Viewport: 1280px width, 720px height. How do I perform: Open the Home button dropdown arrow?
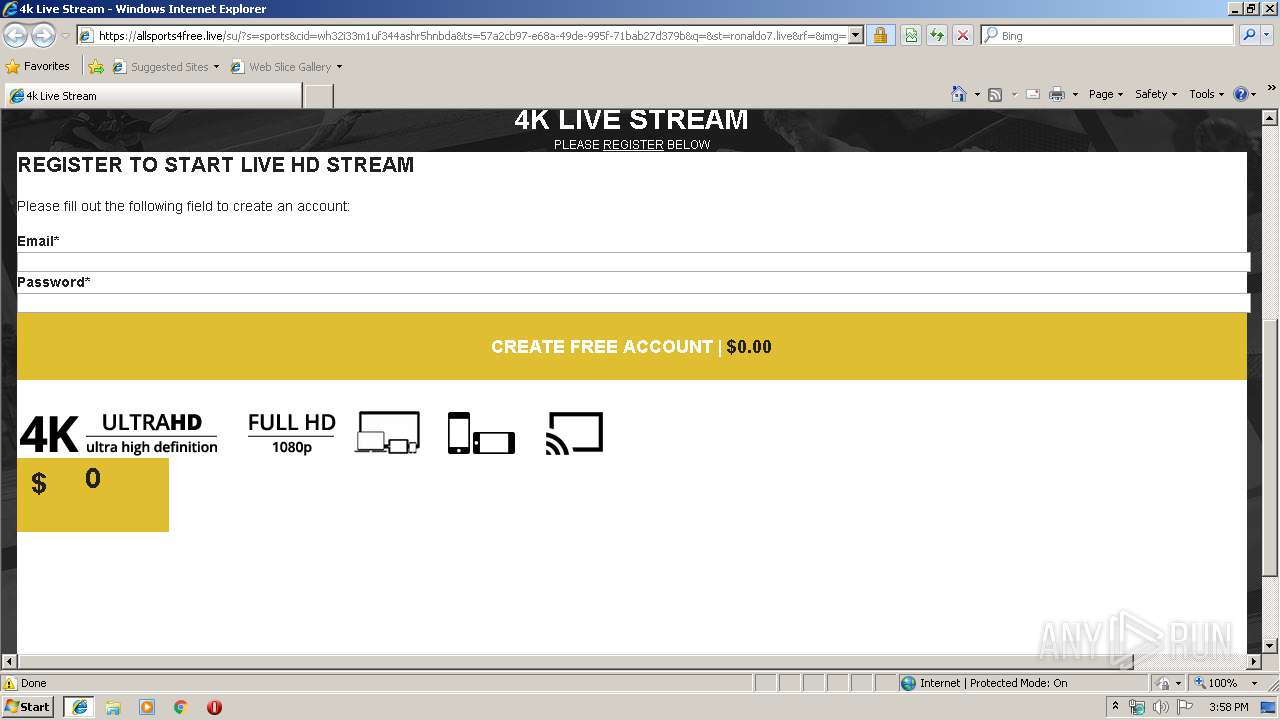(x=977, y=94)
